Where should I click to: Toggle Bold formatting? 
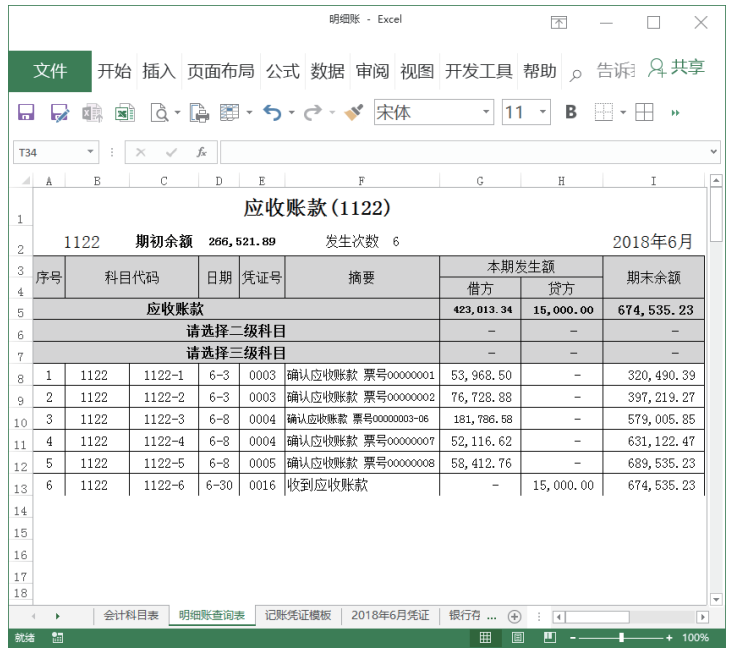(x=571, y=112)
